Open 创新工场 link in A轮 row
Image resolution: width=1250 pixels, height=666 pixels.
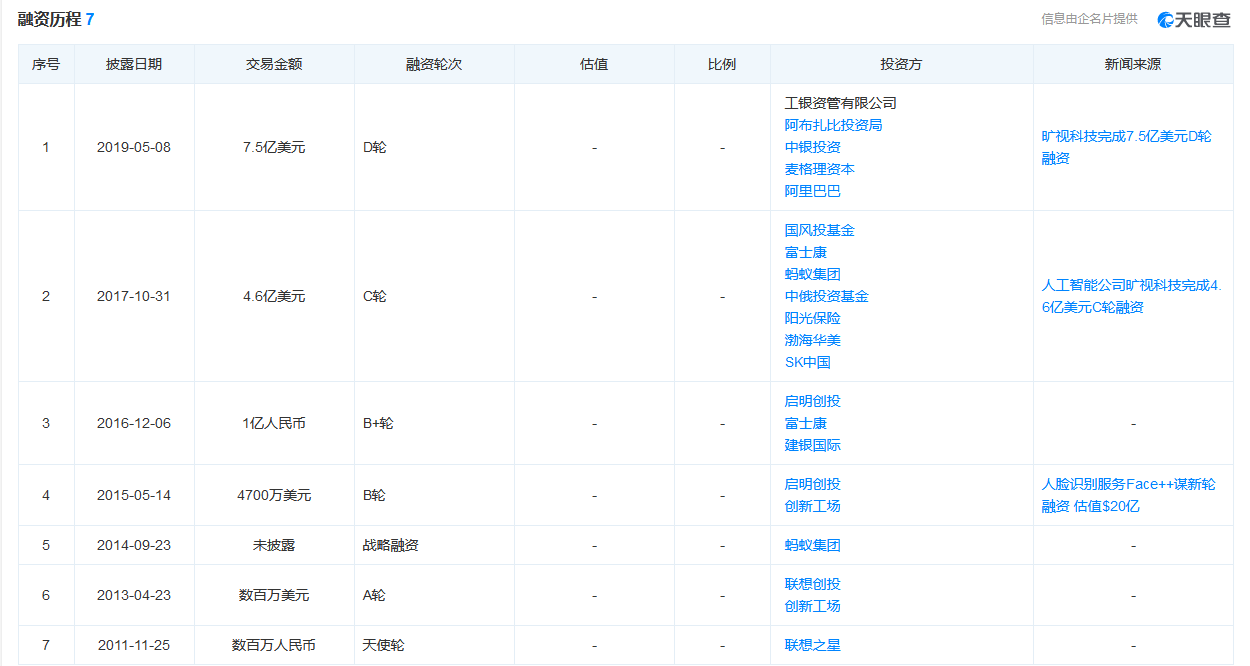tap(812, 606)
